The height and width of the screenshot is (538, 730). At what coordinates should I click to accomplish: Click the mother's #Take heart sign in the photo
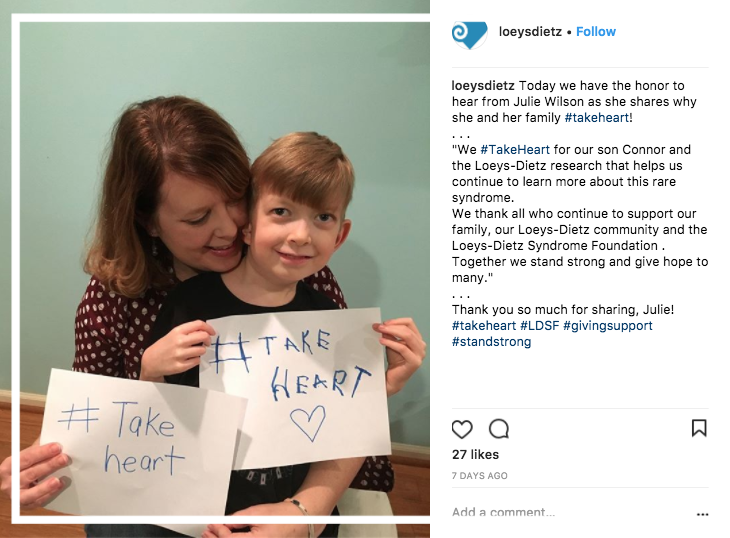(x=142, y=442)
